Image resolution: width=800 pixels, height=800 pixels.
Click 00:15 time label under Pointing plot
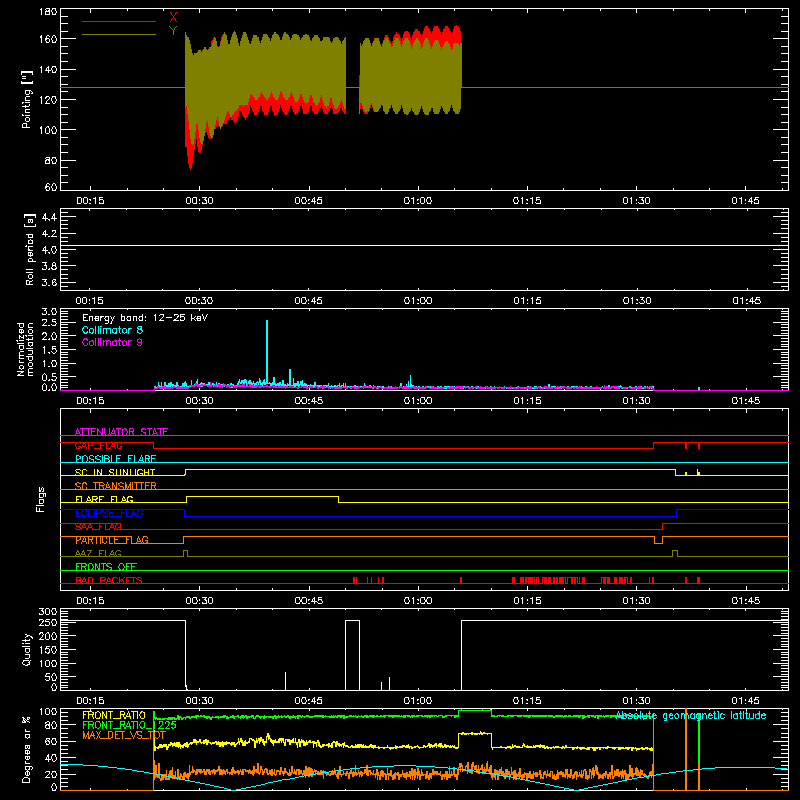(x=90, y=201)
